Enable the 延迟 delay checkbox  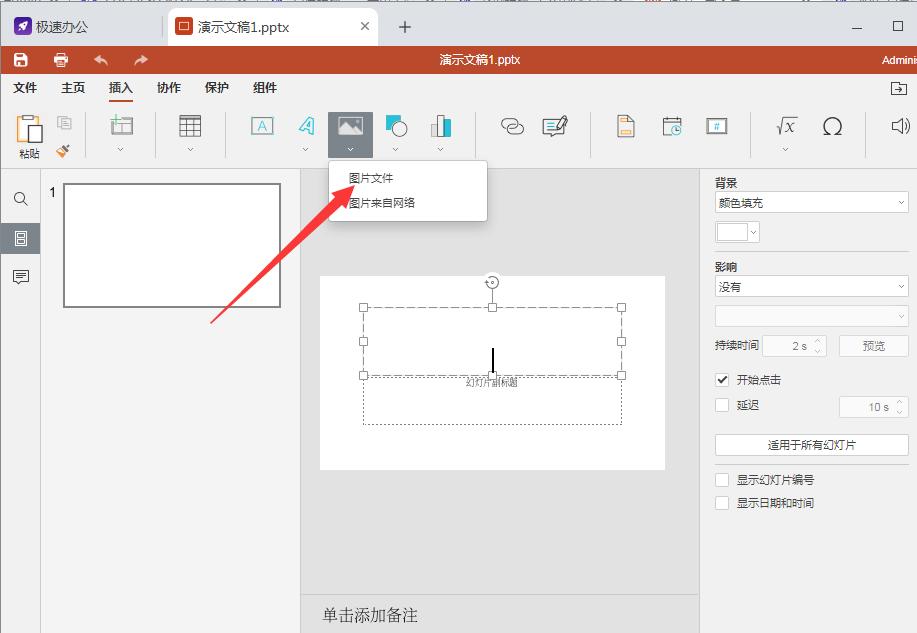point(722,405)
